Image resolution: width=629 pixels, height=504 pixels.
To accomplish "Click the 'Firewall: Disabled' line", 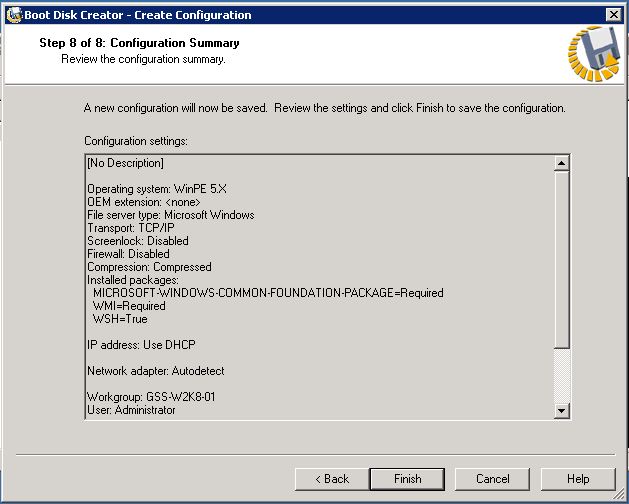I will pyautogui.click(x=128, y=254).
